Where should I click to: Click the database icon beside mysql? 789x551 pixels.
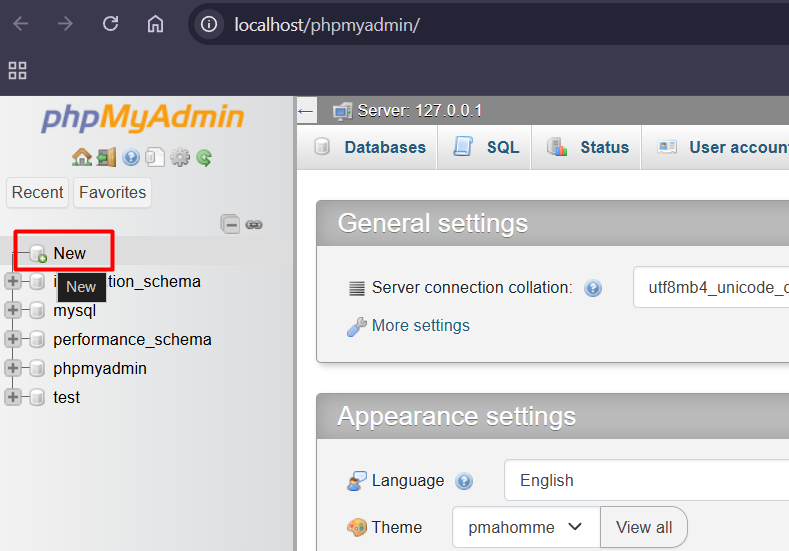(x=37, y=310)
